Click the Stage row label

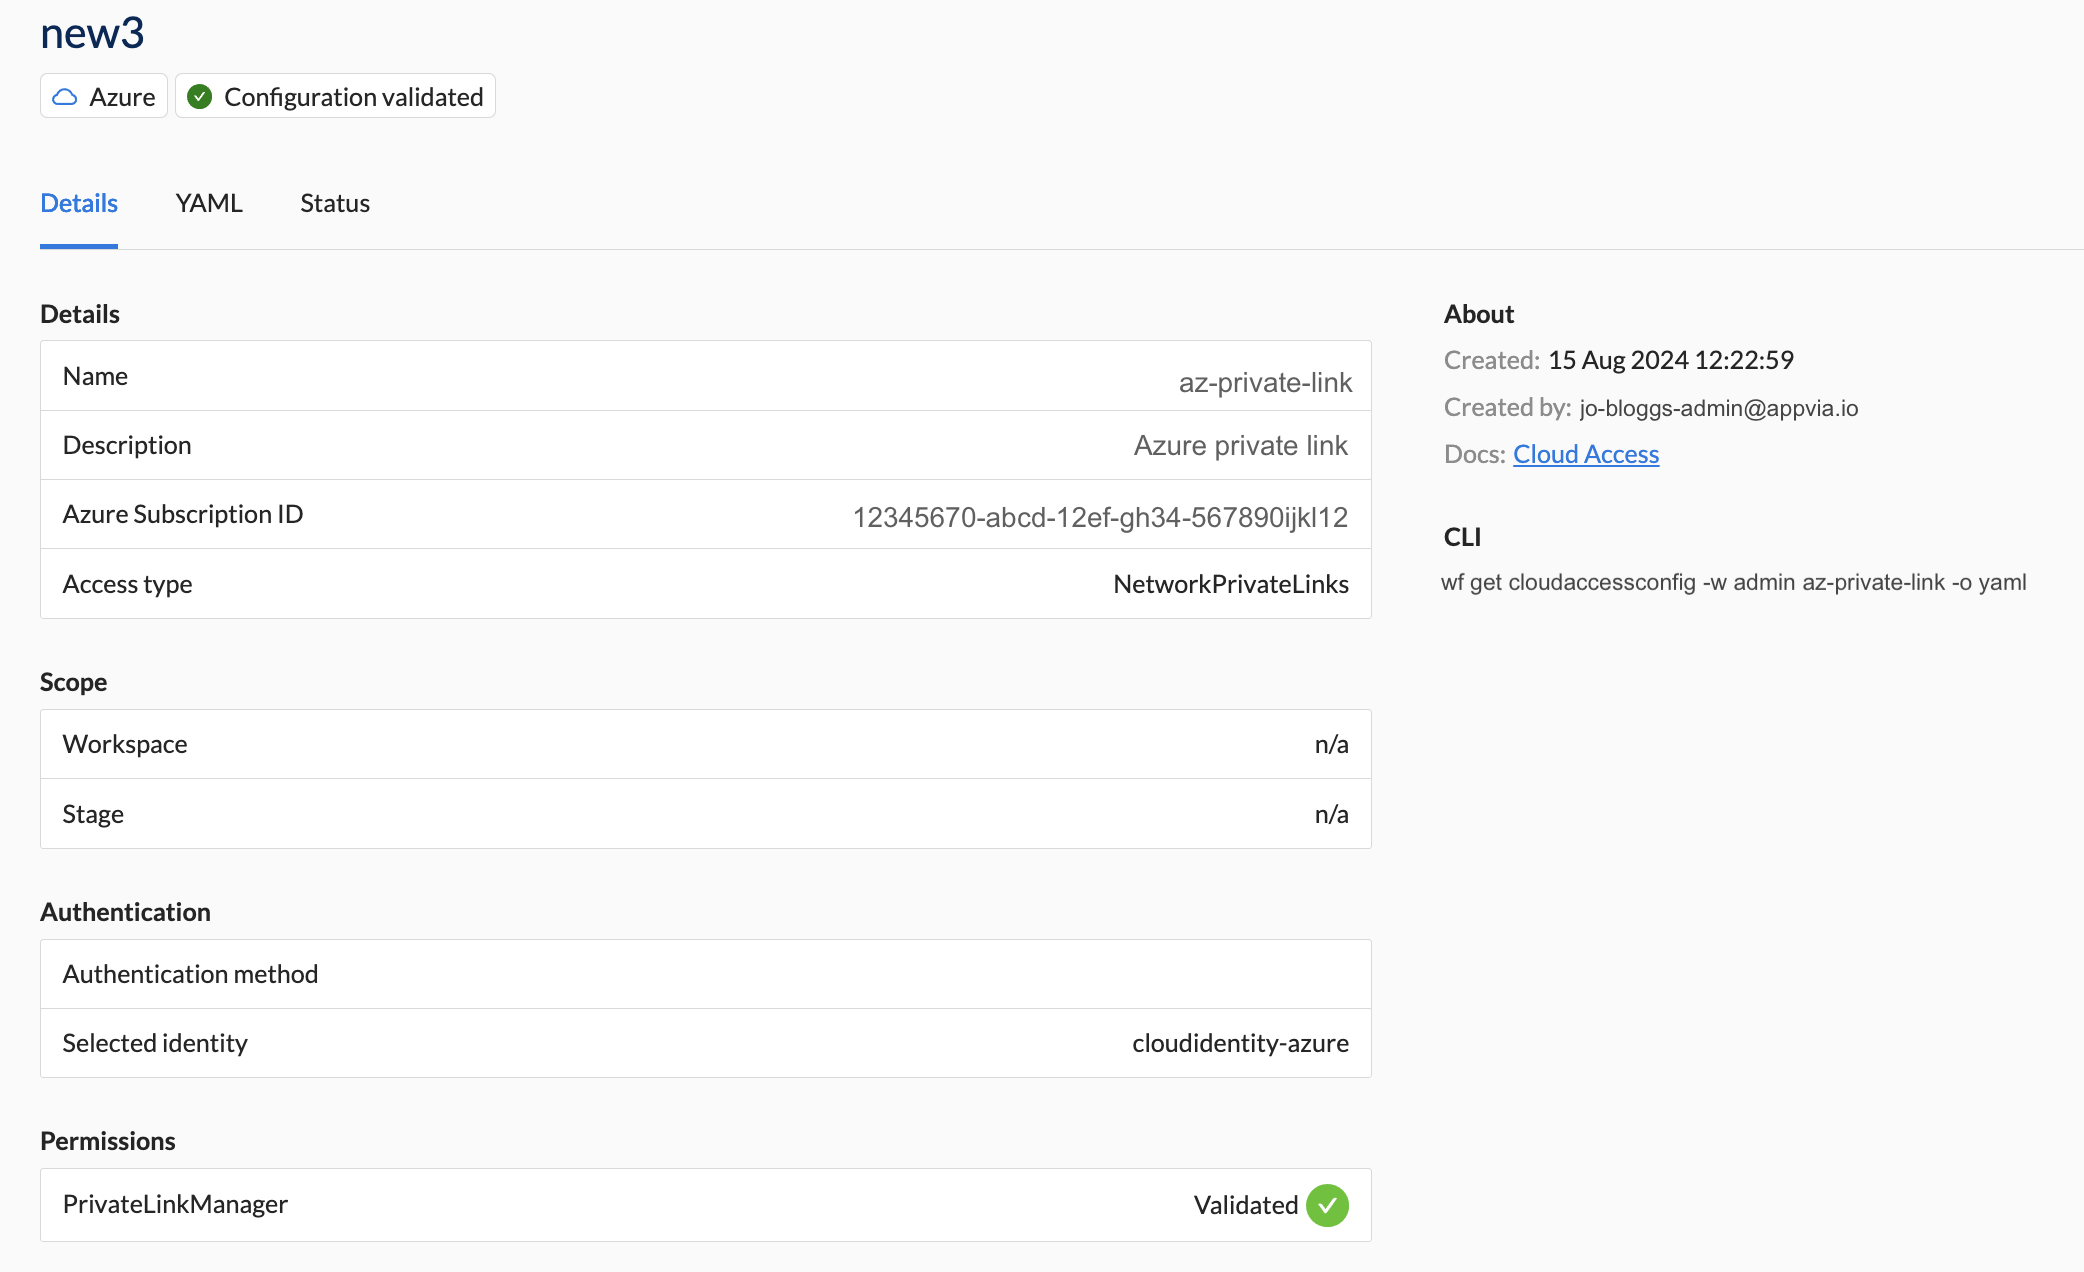[93, 814]
